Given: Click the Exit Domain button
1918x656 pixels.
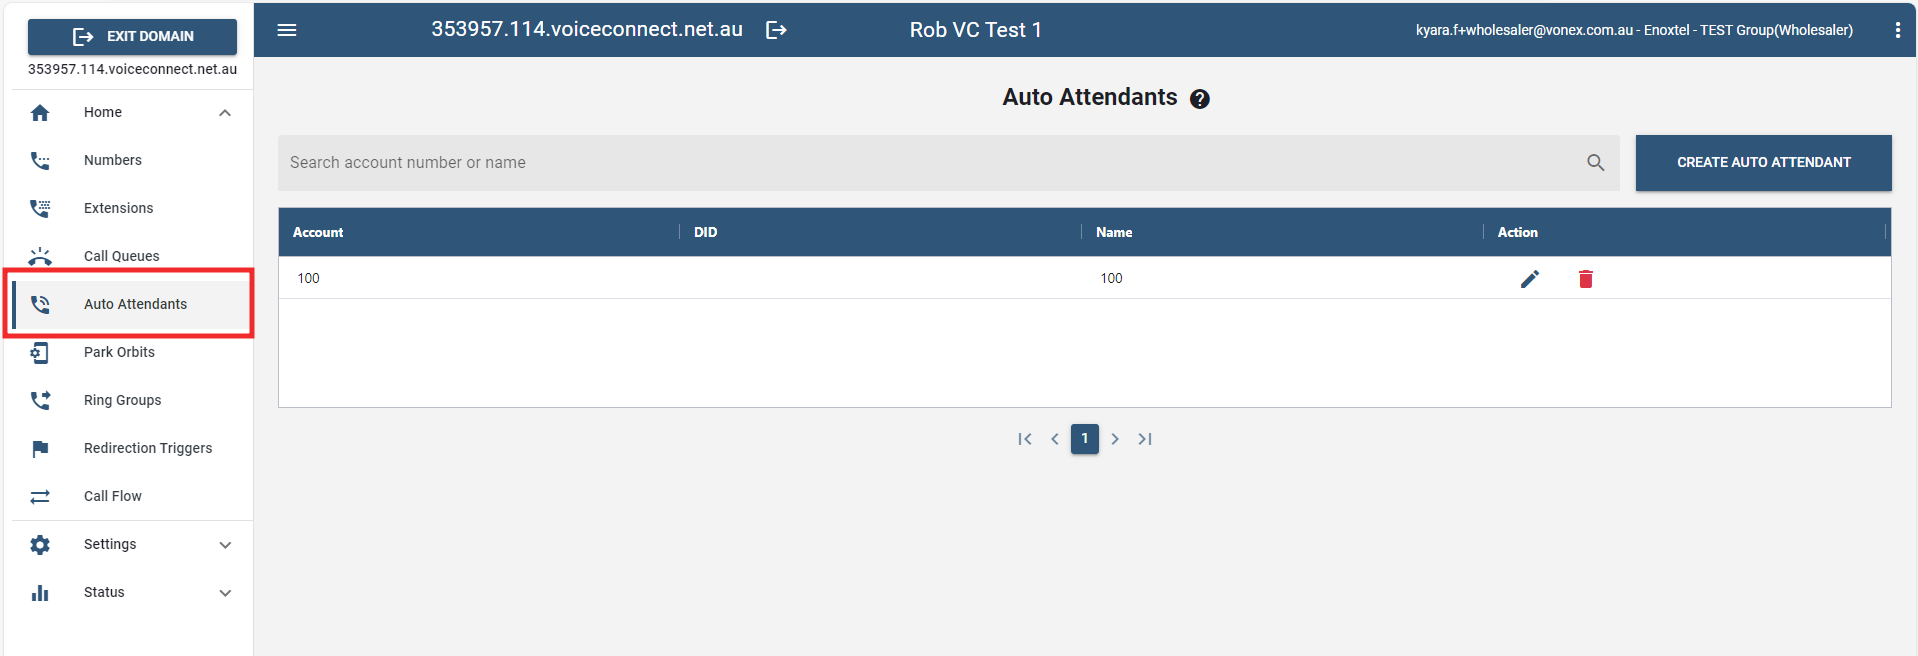Looking at the screenshot, I should pos(132,36).
